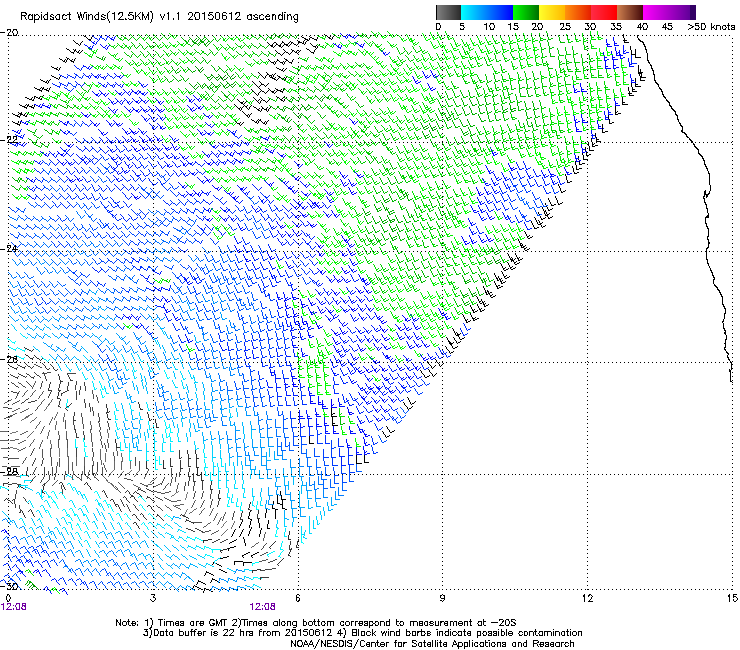Choose the magenta 40-45 knots legend swatch
The height and width of the screenshot is (650, 740).
point(656,12)
